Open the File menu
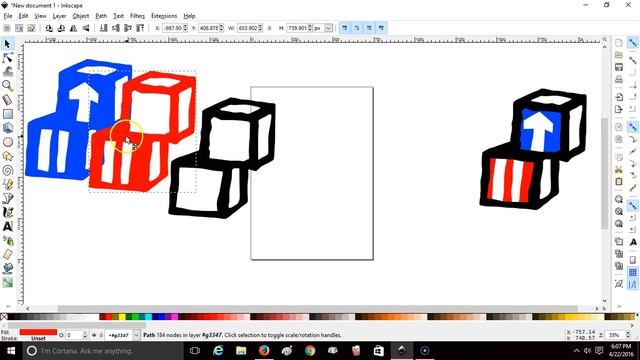The height and width of the screenshot is (360, 640). (8, 16)
